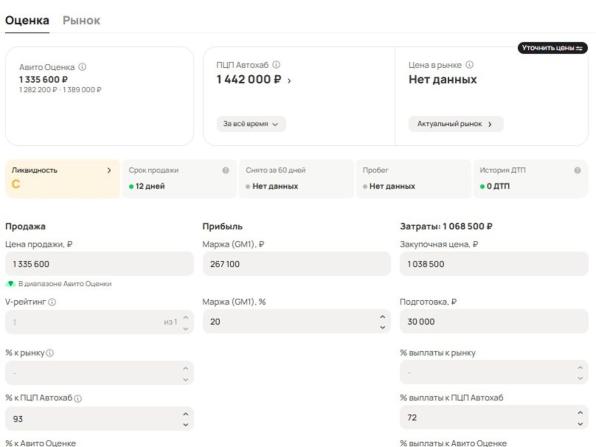Screen dimensions: 596x447
Task: Increase % выплаты к ПЦП Автохаб value
Action: (x=580, y=413)
